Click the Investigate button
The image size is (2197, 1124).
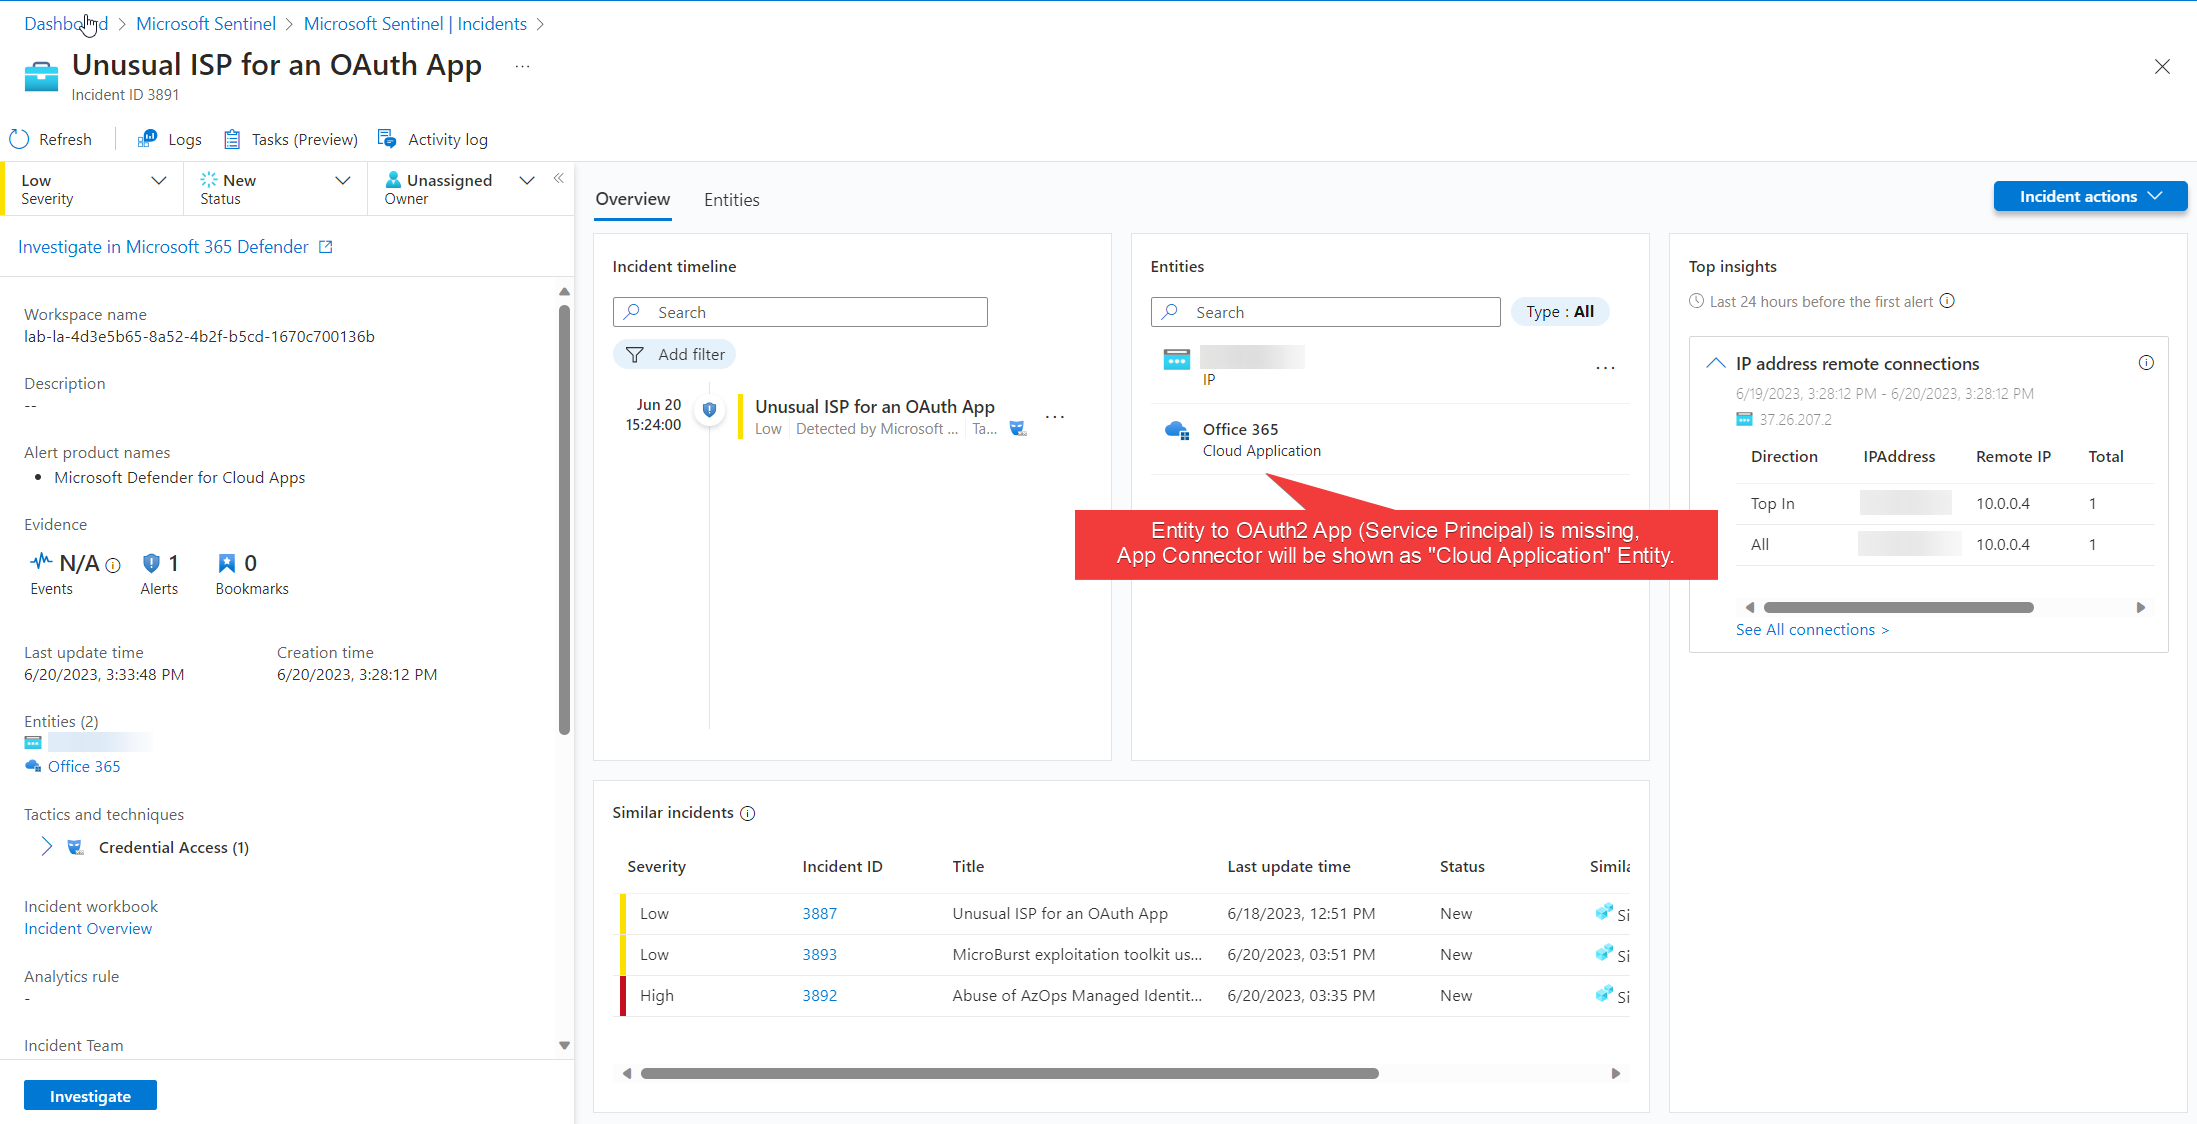point(90,1096)
